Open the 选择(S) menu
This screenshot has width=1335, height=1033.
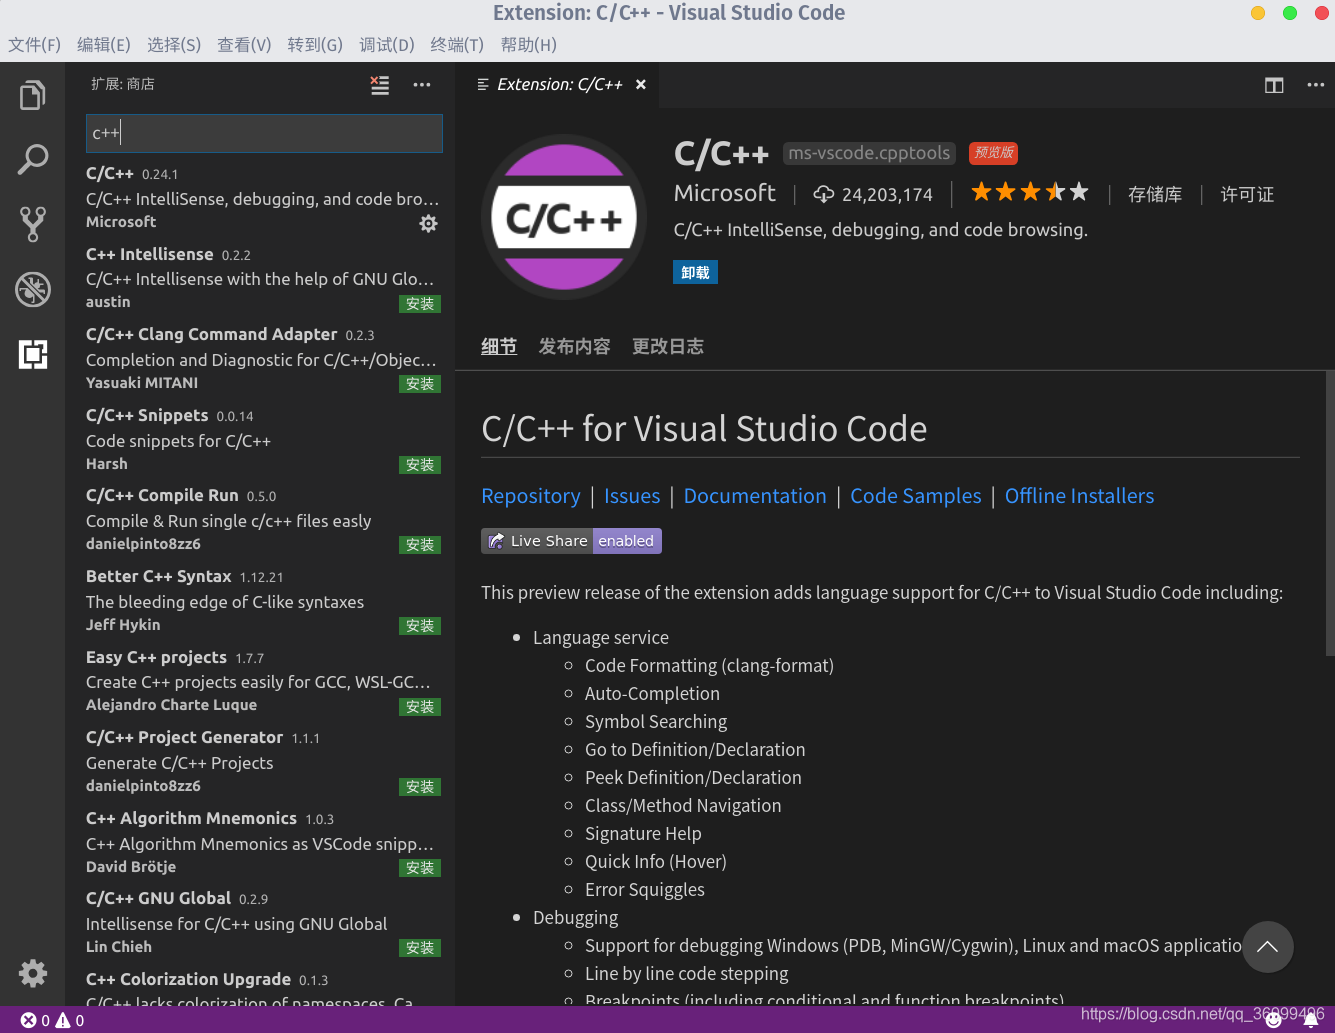(x=174, y=45)
